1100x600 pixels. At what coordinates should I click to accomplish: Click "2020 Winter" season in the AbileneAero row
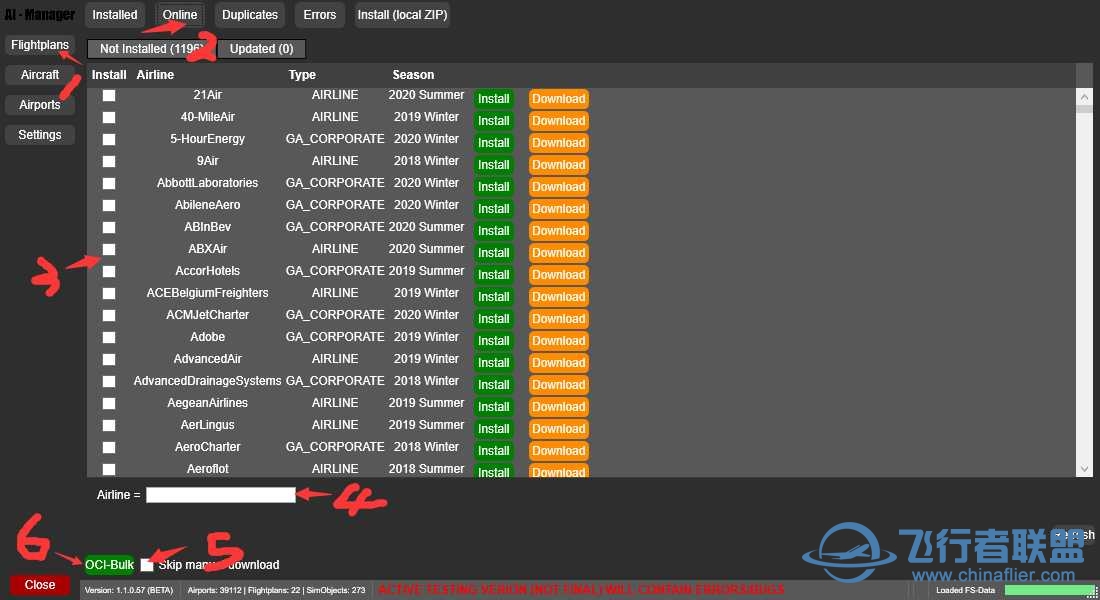tap(427, 205)
